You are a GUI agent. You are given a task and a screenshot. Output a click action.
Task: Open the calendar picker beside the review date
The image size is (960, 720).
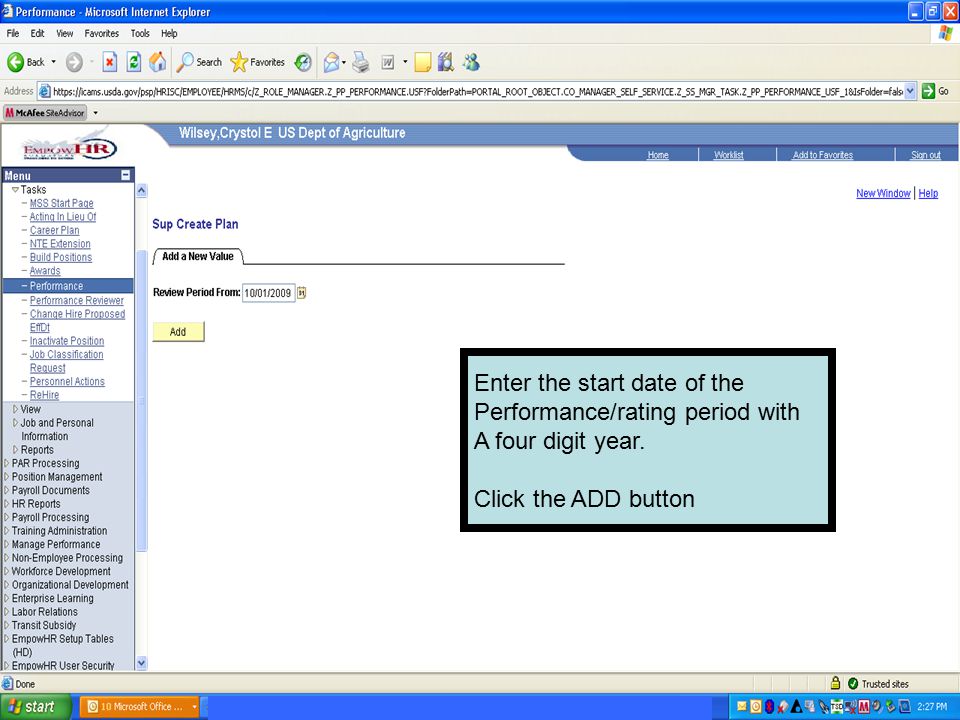[301, 293]
